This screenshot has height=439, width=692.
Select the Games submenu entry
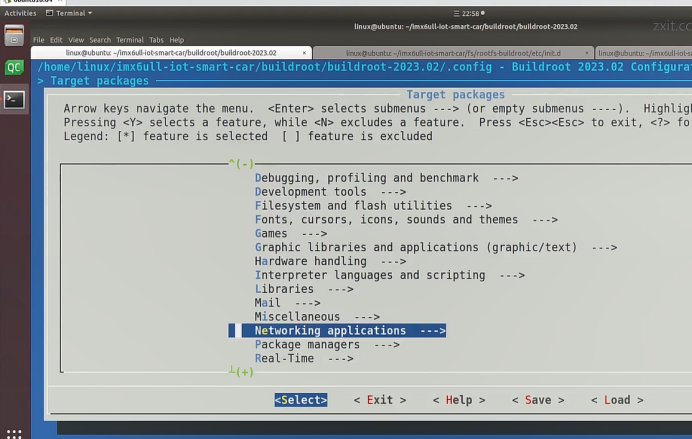coord(291,233)
